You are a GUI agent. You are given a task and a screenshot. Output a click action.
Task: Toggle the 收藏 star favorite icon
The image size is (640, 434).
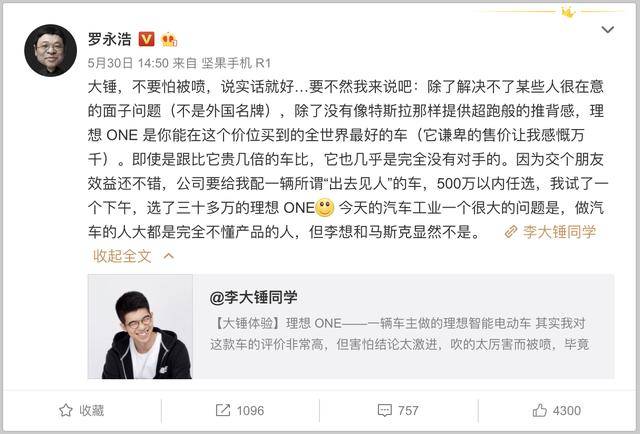[x=66, y=410]
